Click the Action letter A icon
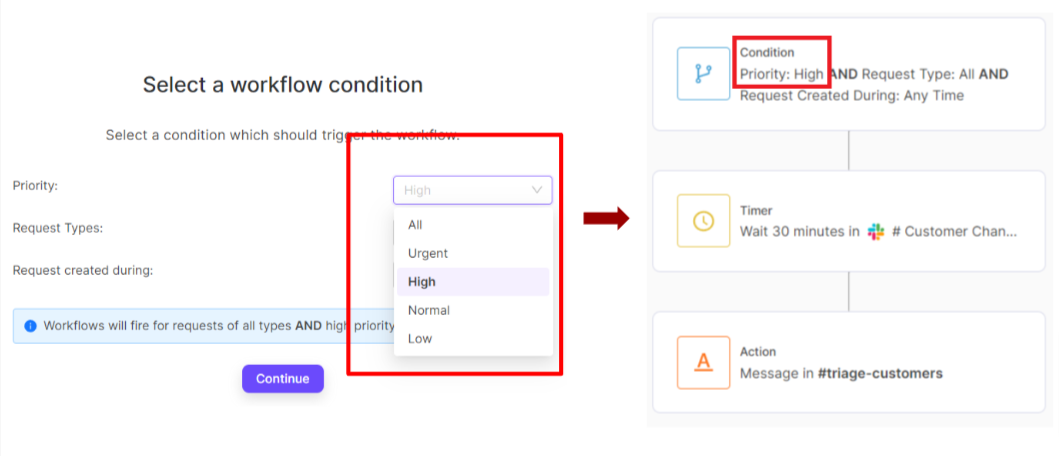Viewport: 1059px width, 456px height. tap(703, 362)
